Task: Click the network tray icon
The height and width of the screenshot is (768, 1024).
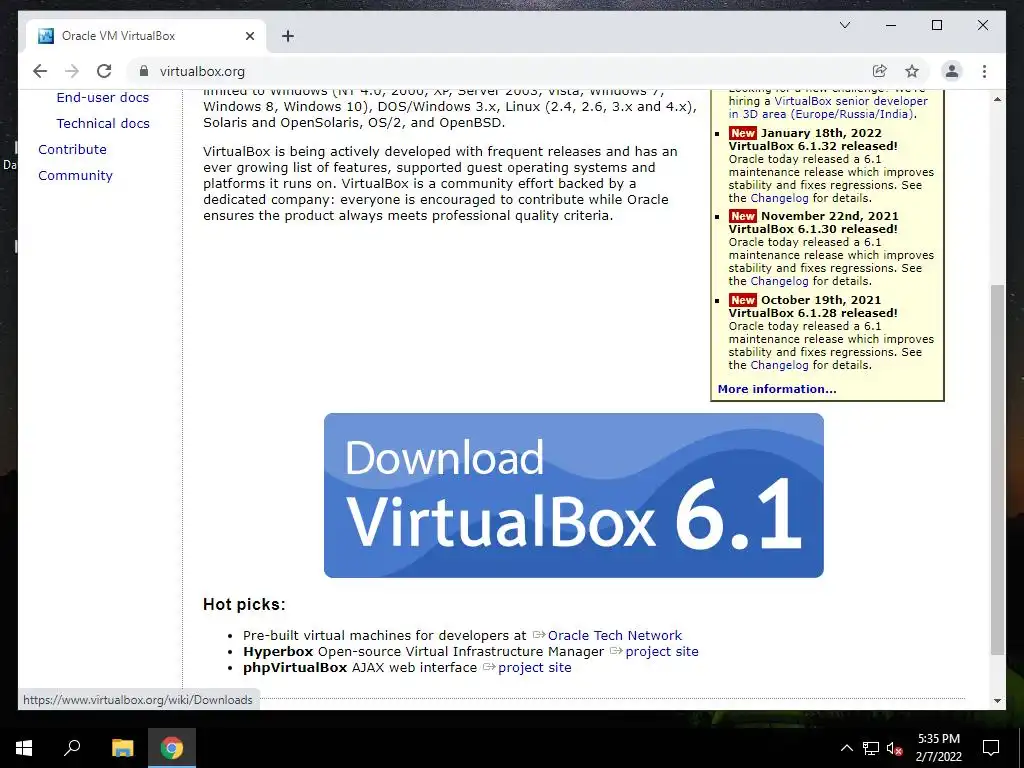Action: pos(871,748)
